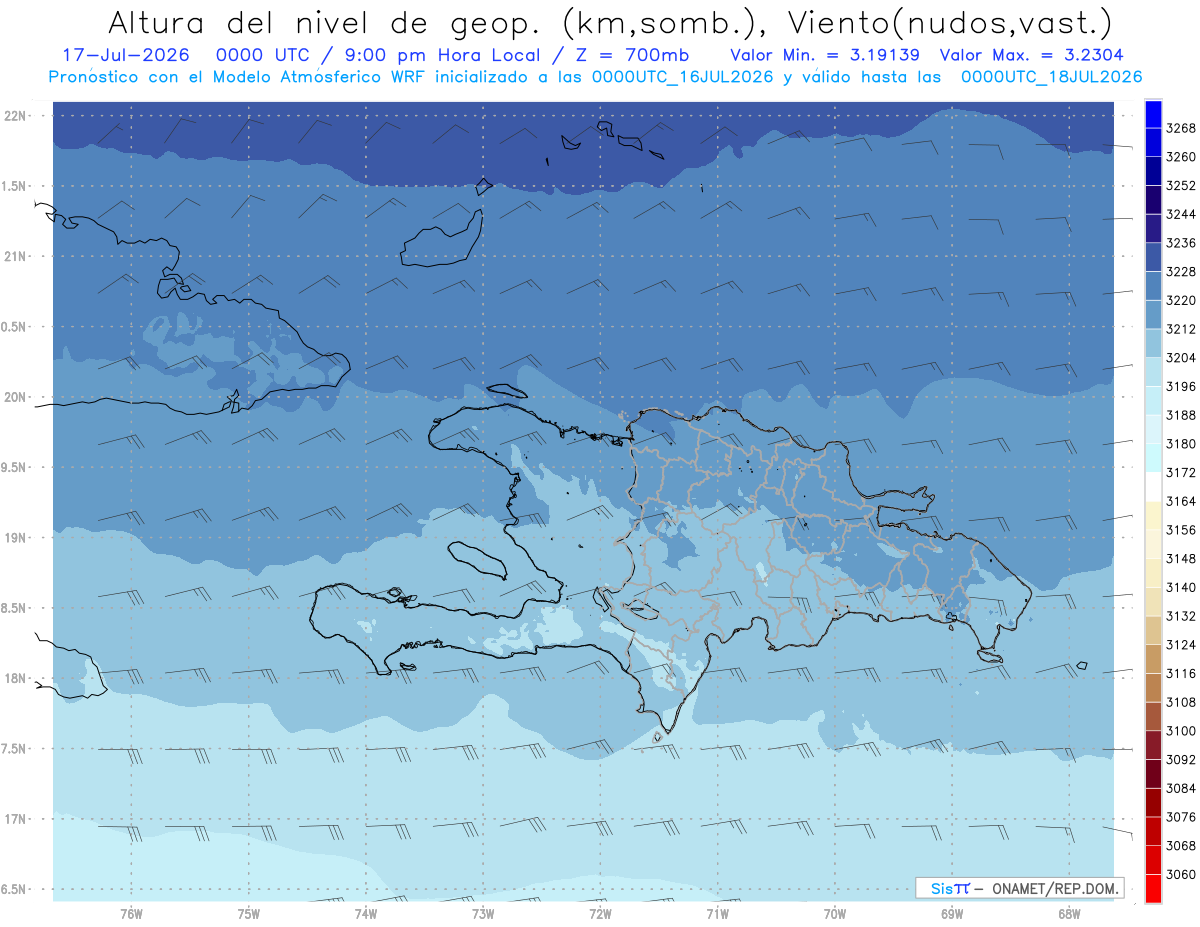Click legend value '3212'

tap(1181, 329)
